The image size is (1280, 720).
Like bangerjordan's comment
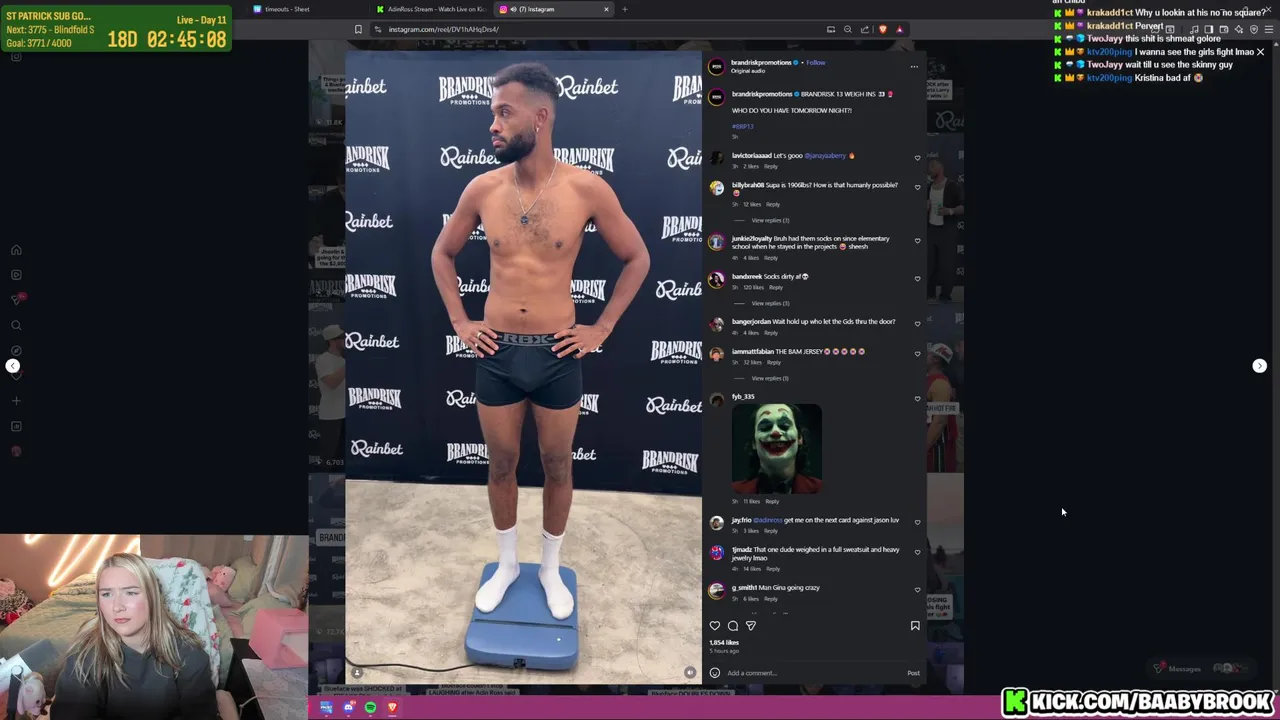pos(917,324)
